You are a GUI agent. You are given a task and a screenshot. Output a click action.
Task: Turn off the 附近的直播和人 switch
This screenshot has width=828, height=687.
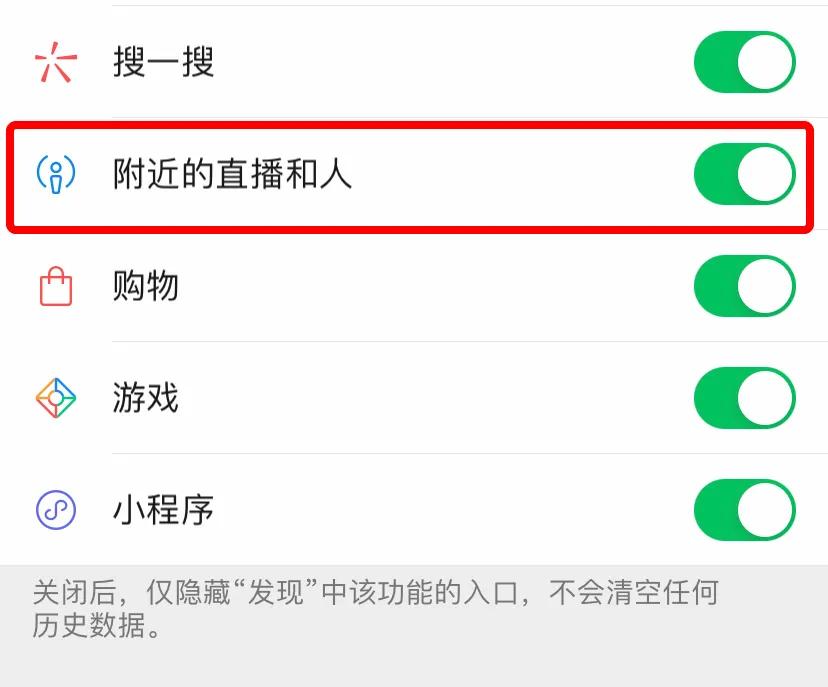[x=746, y=175]
